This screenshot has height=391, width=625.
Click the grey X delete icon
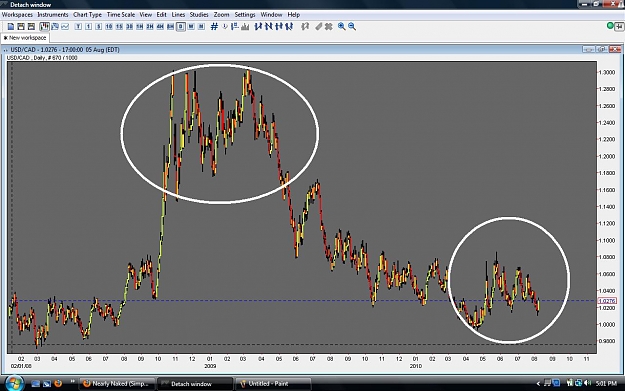click(x=328, y=27)
